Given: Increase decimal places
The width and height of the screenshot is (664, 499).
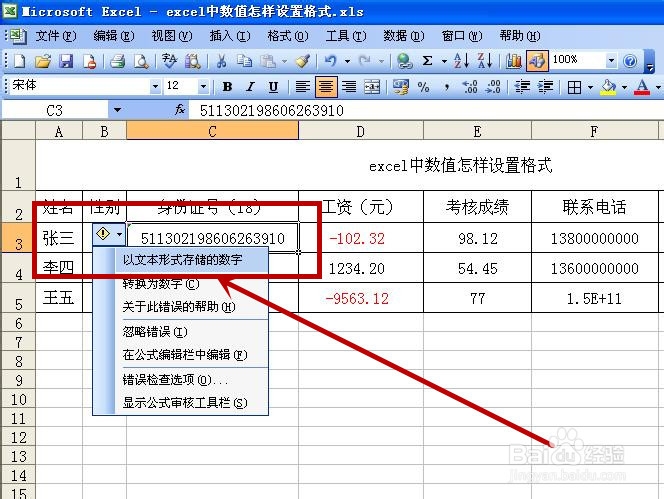Looking at the screenshot, I should 470,87.
